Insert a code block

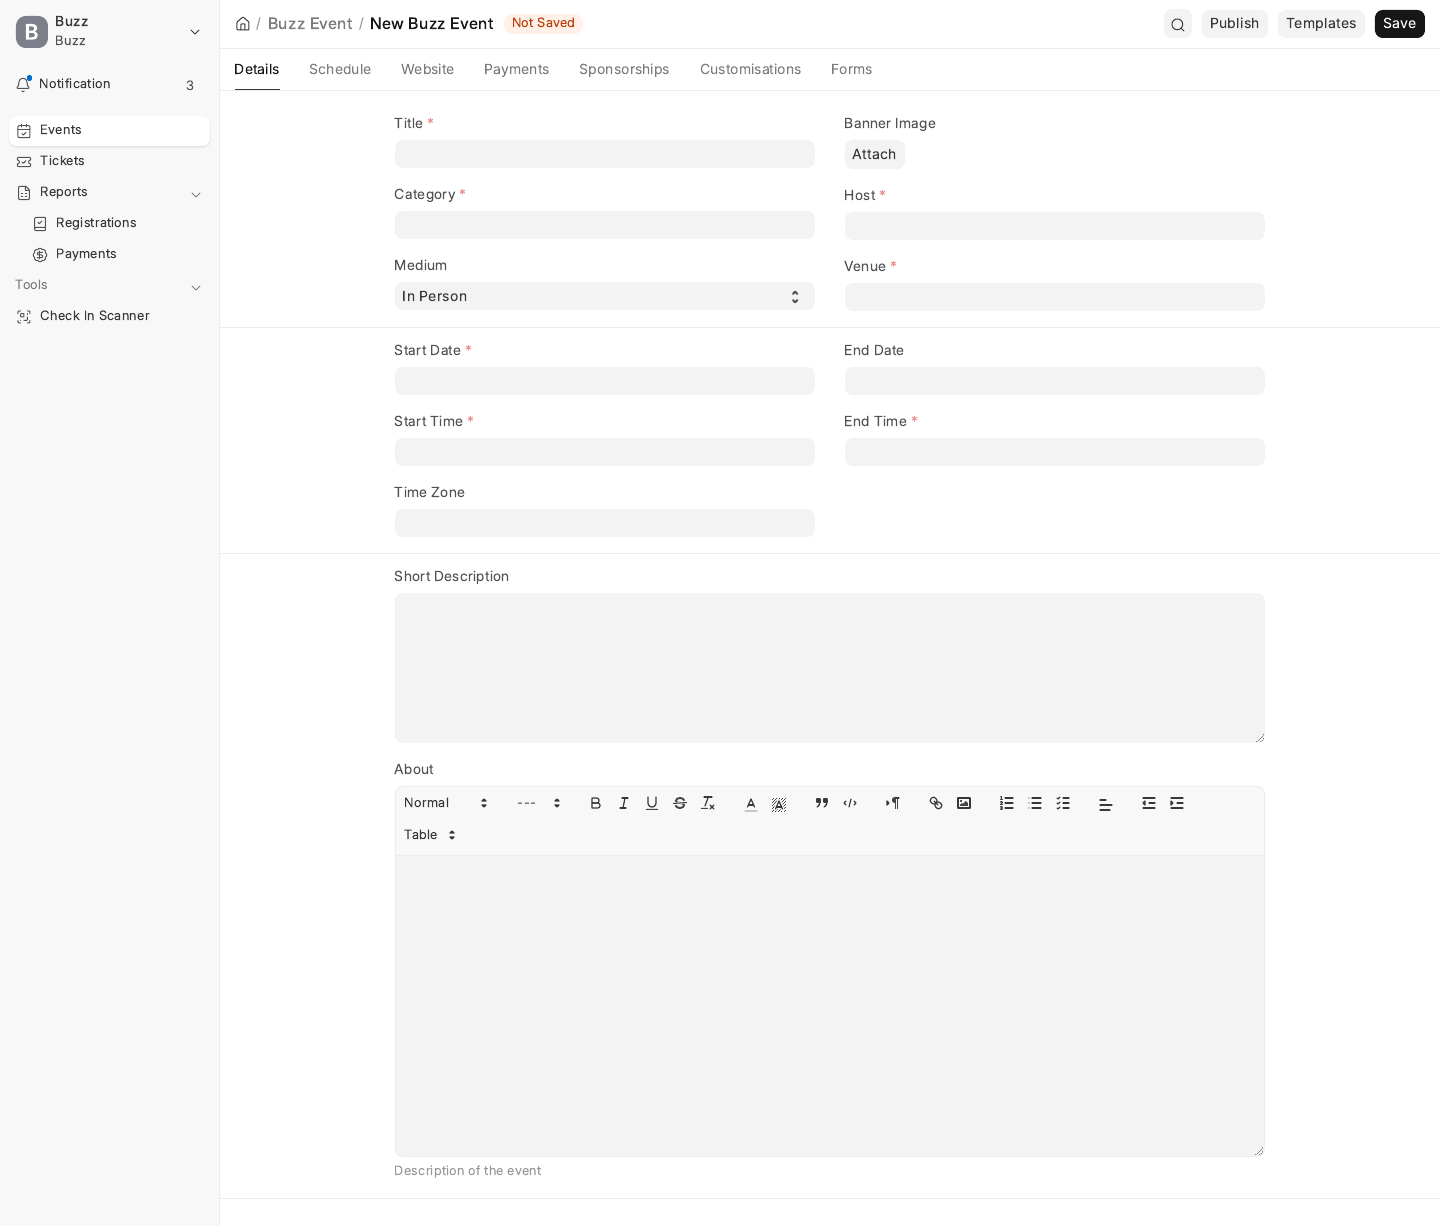850,803
